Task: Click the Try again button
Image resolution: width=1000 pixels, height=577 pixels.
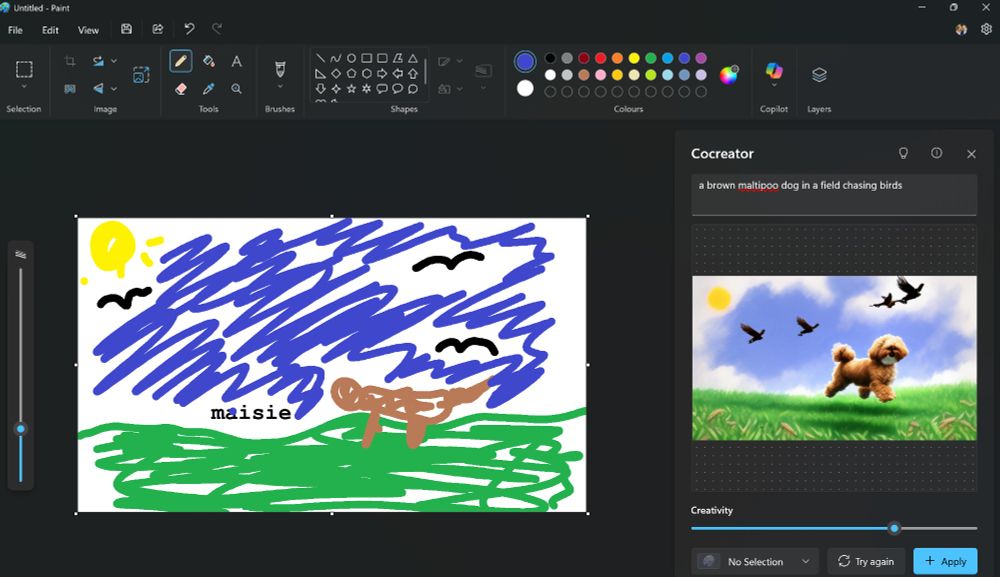Action: pos(866,561)
